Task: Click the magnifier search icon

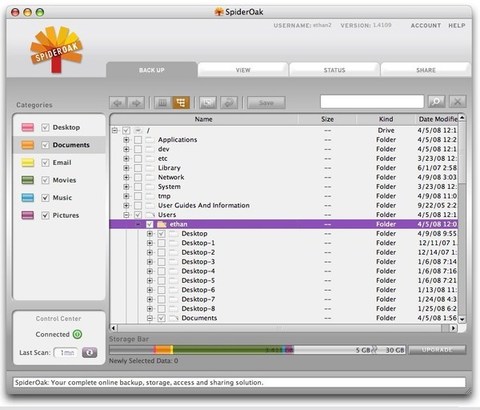Action: pyautogui.click(x=436, y=102)
